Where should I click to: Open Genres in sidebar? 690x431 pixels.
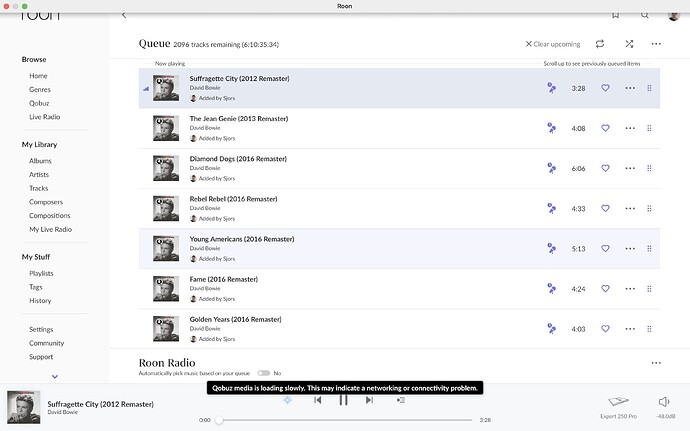40,89
